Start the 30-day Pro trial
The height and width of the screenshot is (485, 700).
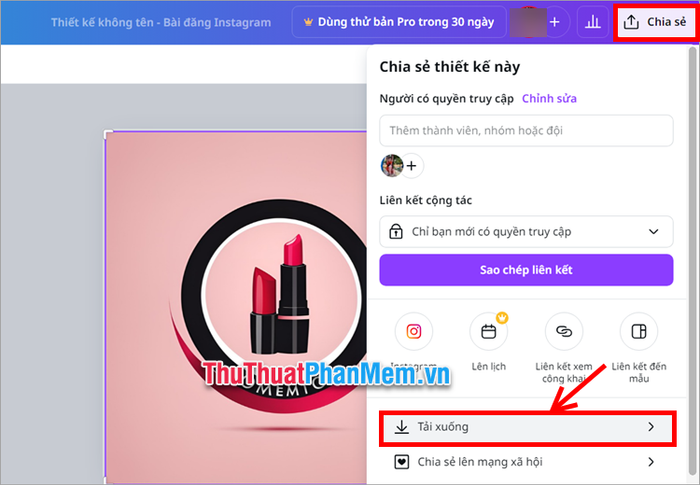(x=399, y=22)
